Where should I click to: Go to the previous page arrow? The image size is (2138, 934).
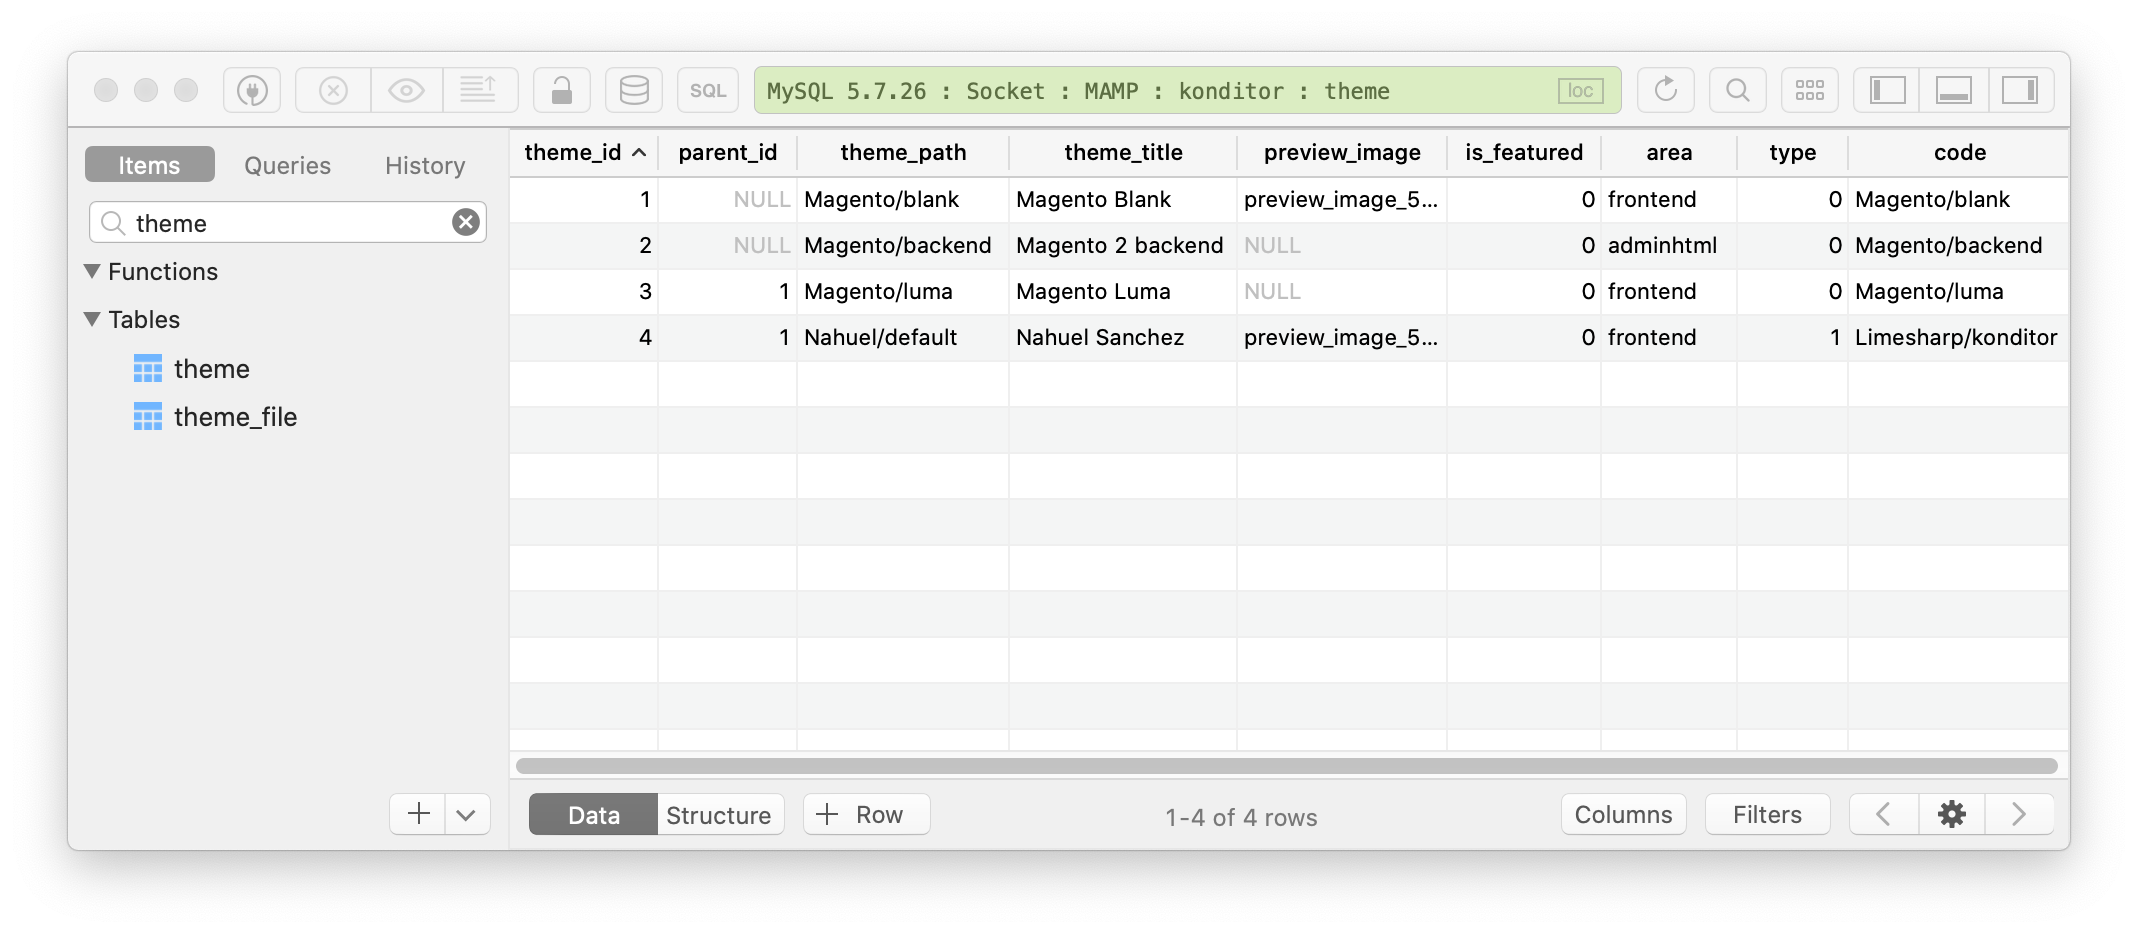1884,815
